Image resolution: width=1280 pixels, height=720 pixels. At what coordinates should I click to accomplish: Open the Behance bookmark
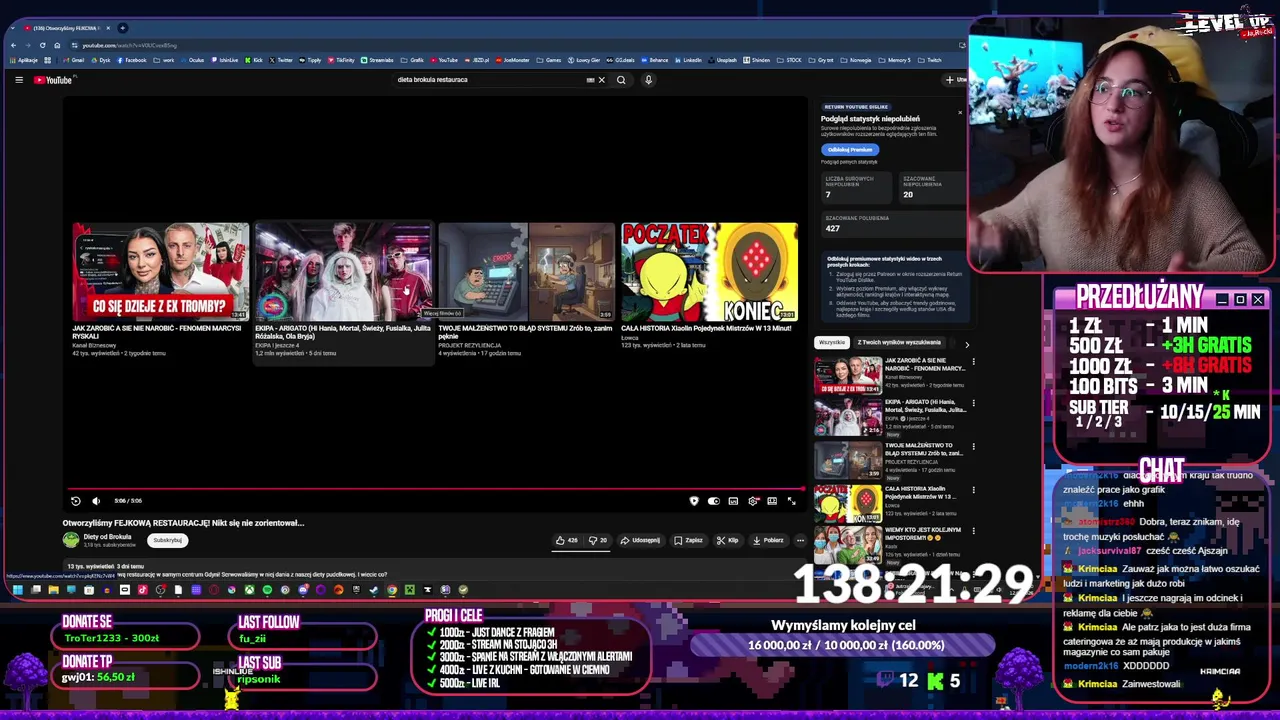pos(654,60)
